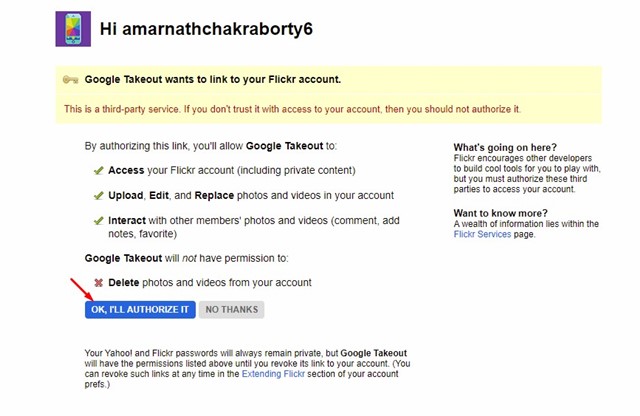Open the Extending Flickr link
Screen dimensions: 640x416
click(x=273, y=374)
